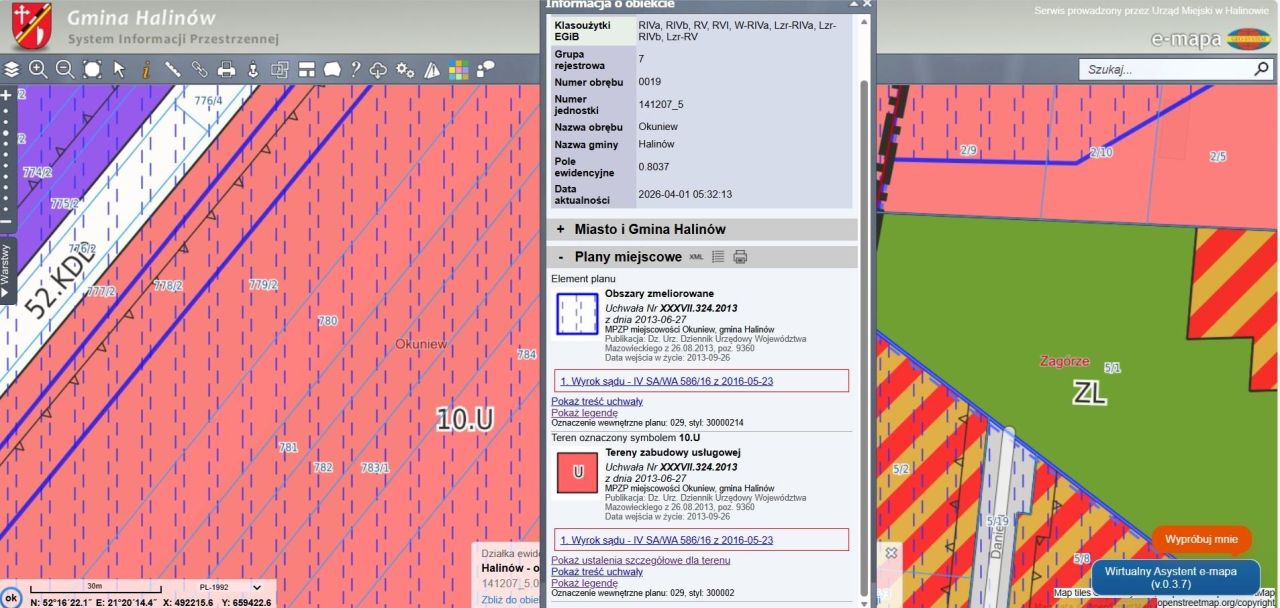The width and height of the screenshot is (1280, 608).
Task: Select the measure ruler tool
Action: click(172, 69)
